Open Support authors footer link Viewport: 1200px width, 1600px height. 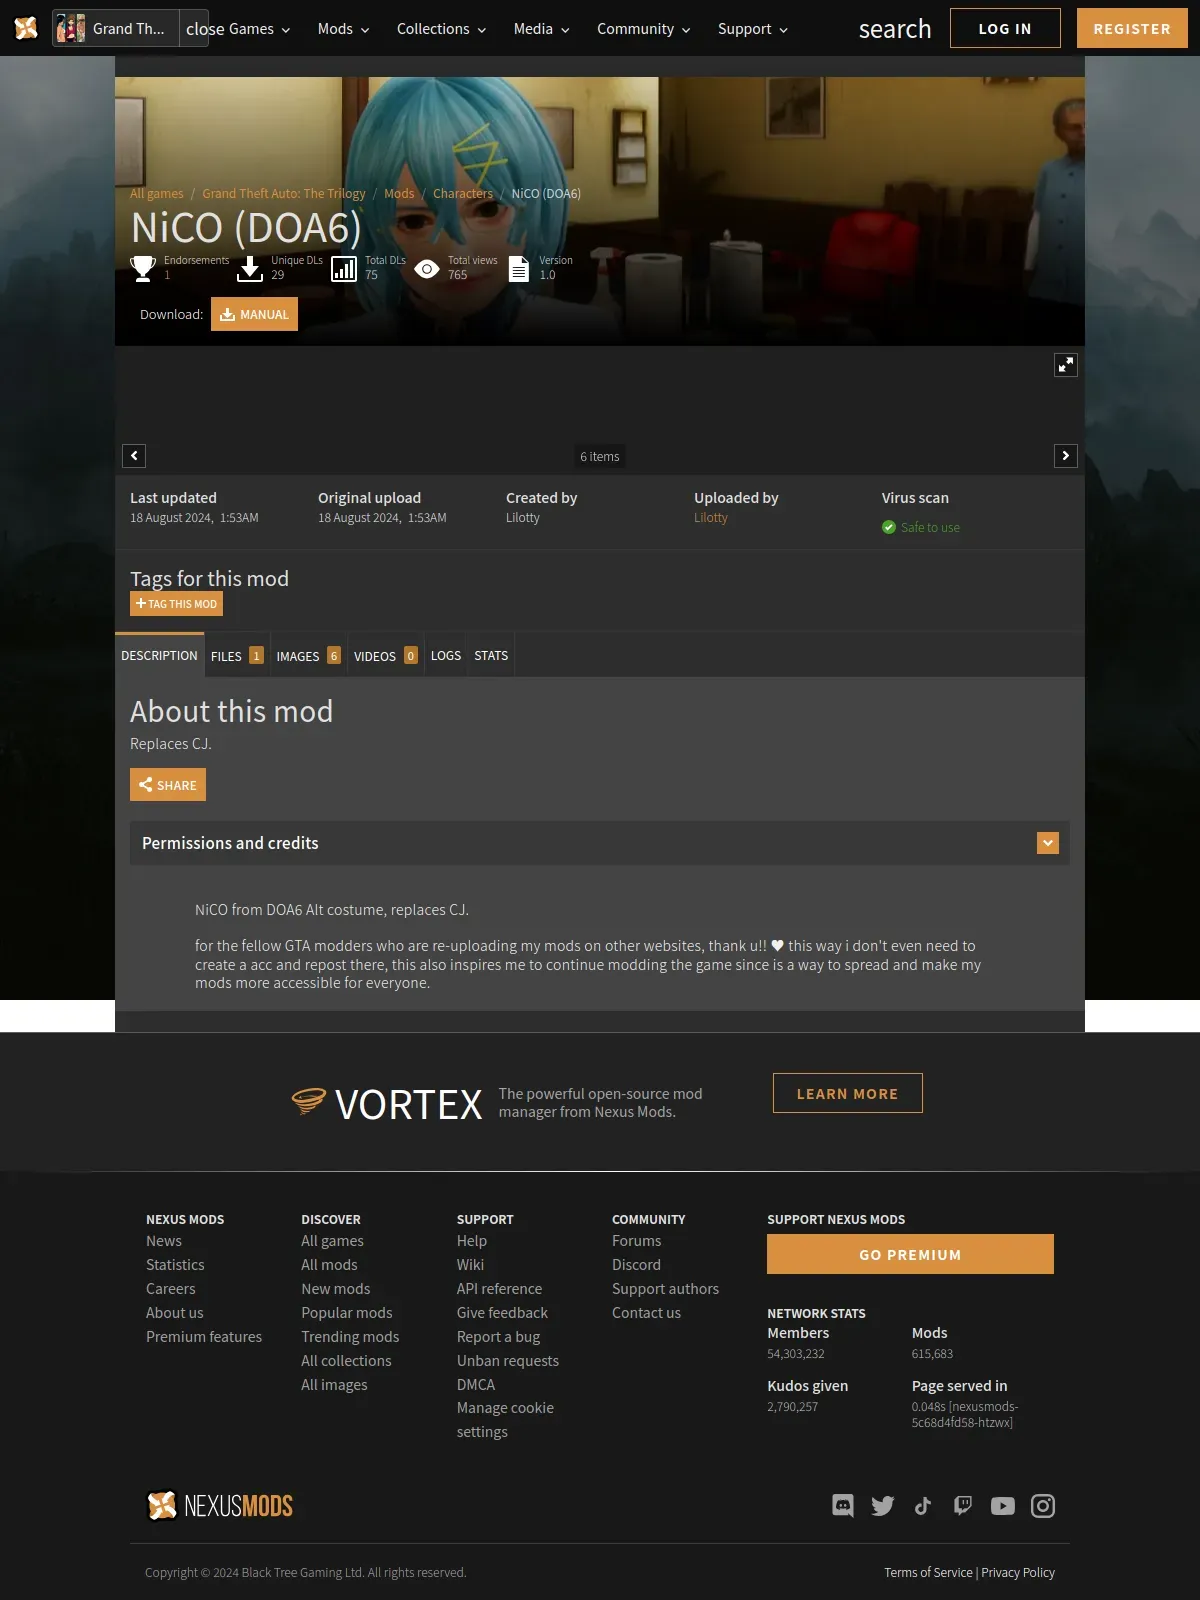pos(665,1289)
